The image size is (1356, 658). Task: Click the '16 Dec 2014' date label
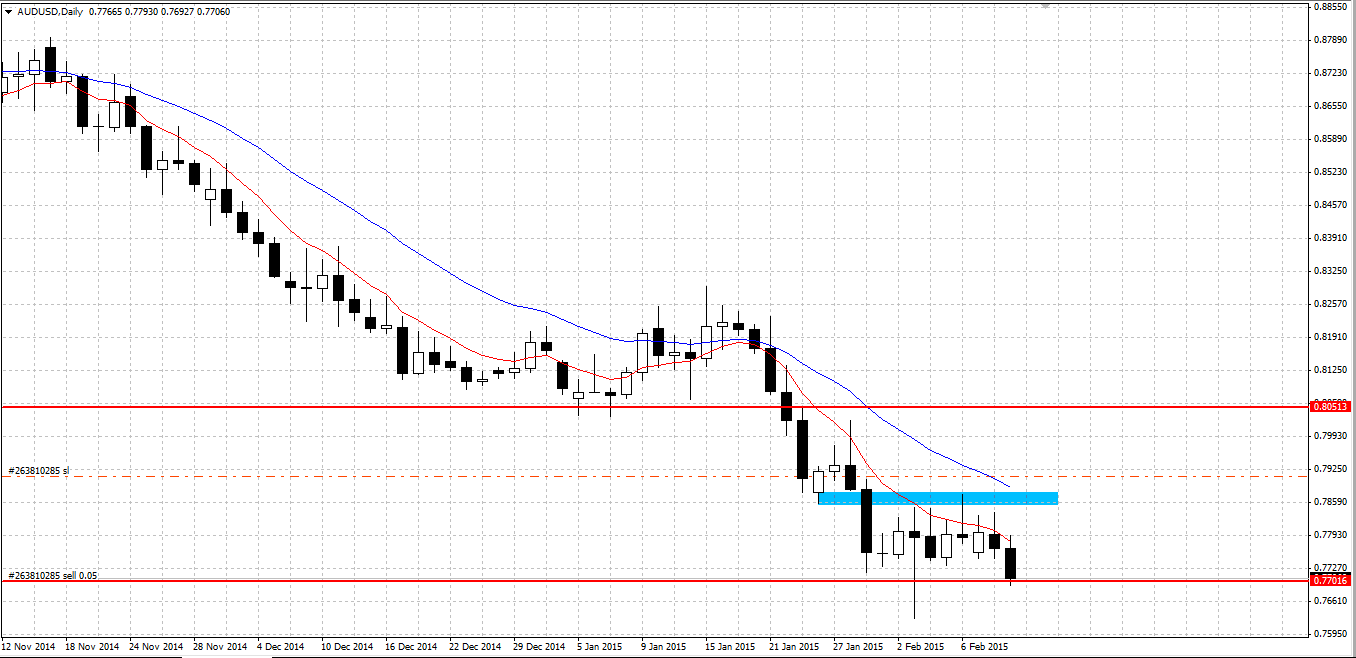pos(409,647)
